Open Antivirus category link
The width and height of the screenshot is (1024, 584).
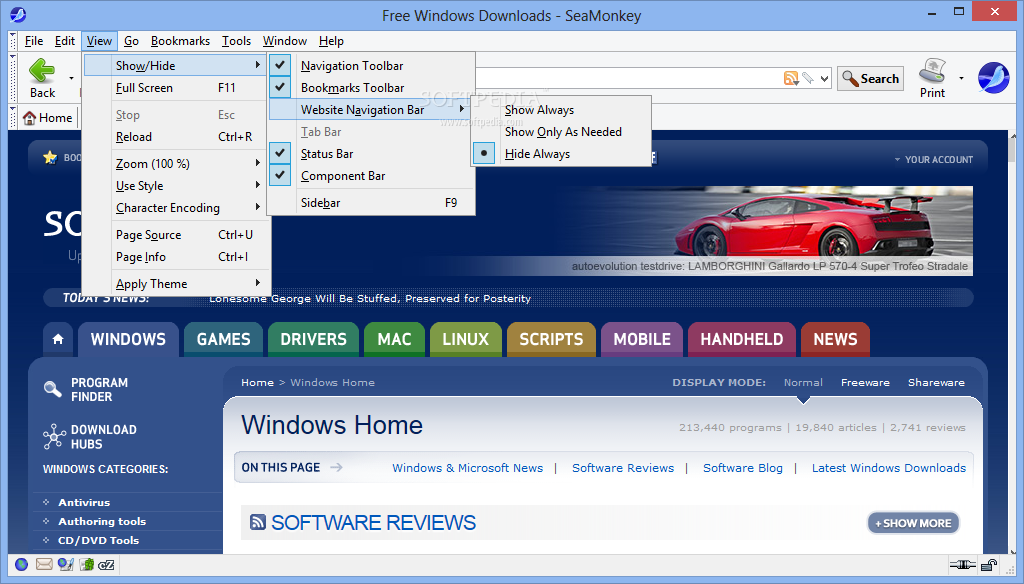click(84, 502)
